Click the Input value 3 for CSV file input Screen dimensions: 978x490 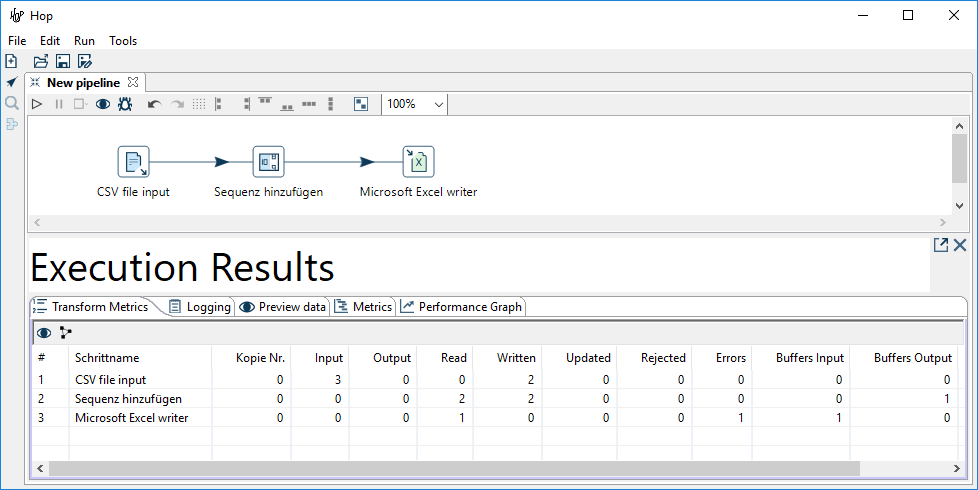pyautogui.click(x=337, y=380)
